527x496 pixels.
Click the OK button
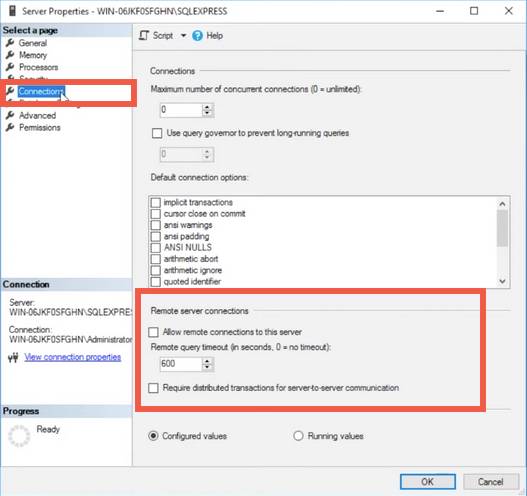[x=428, y=482]
